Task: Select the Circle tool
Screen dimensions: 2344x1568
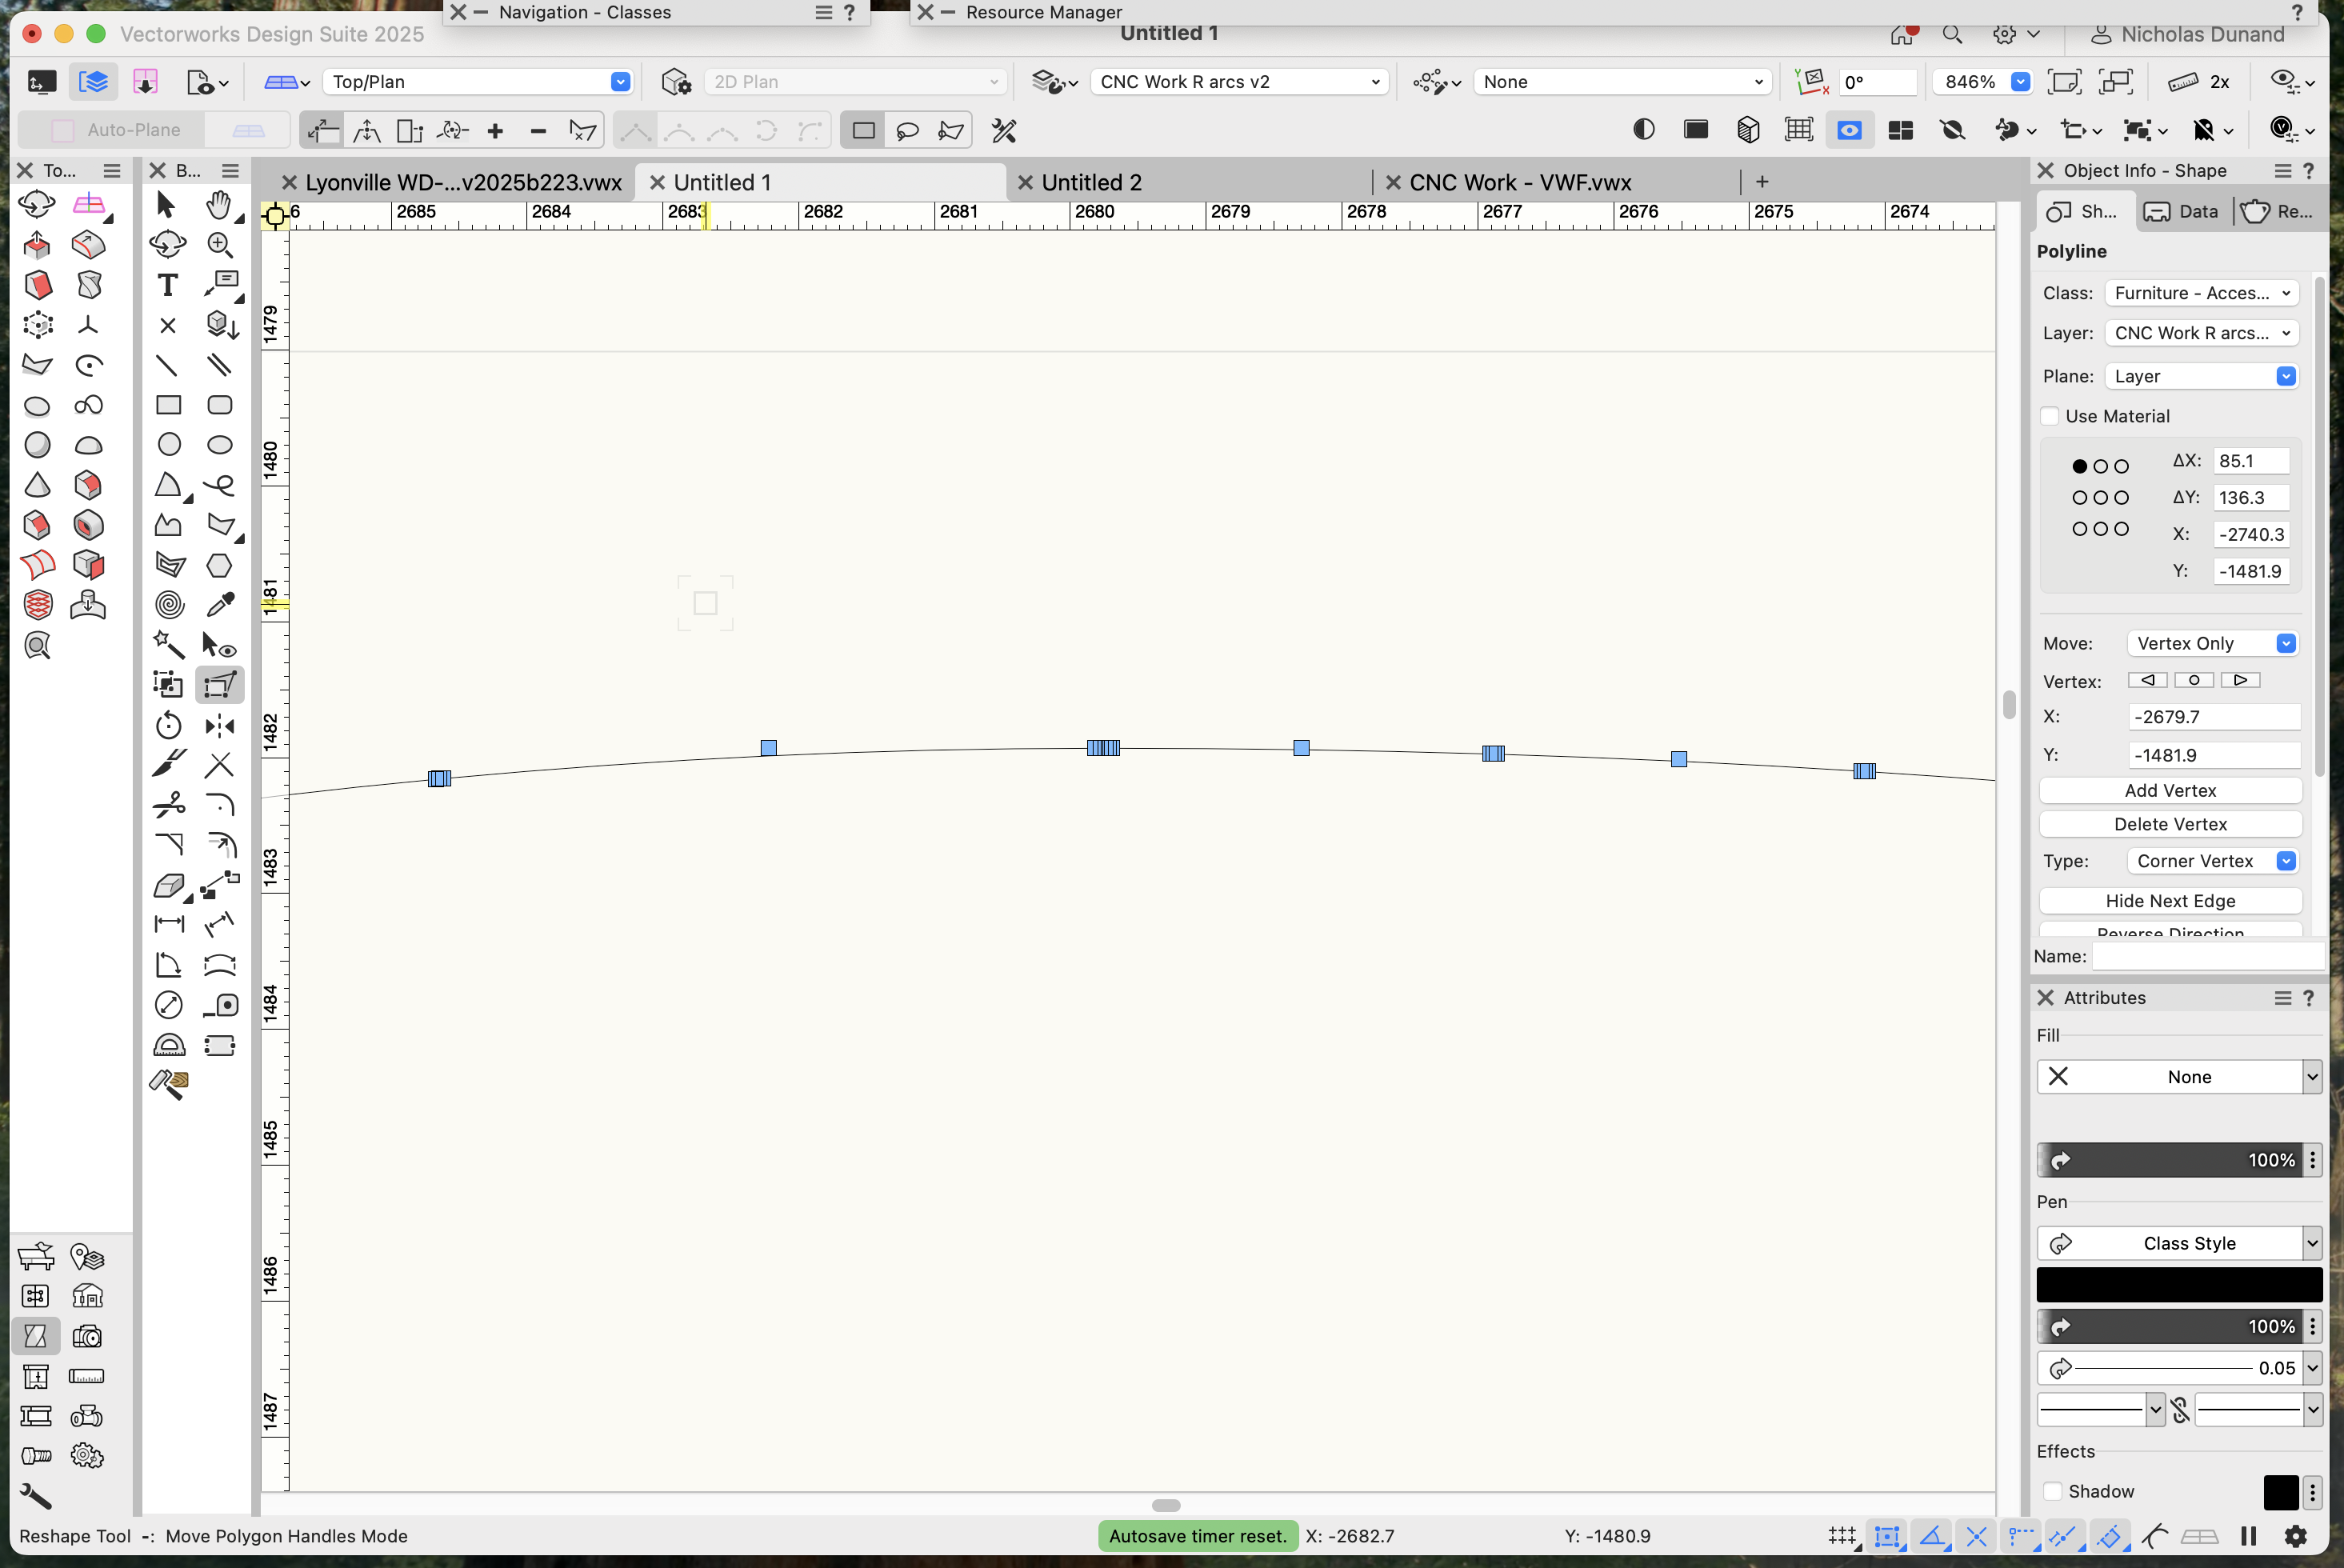Action: (x=168, y=445)
